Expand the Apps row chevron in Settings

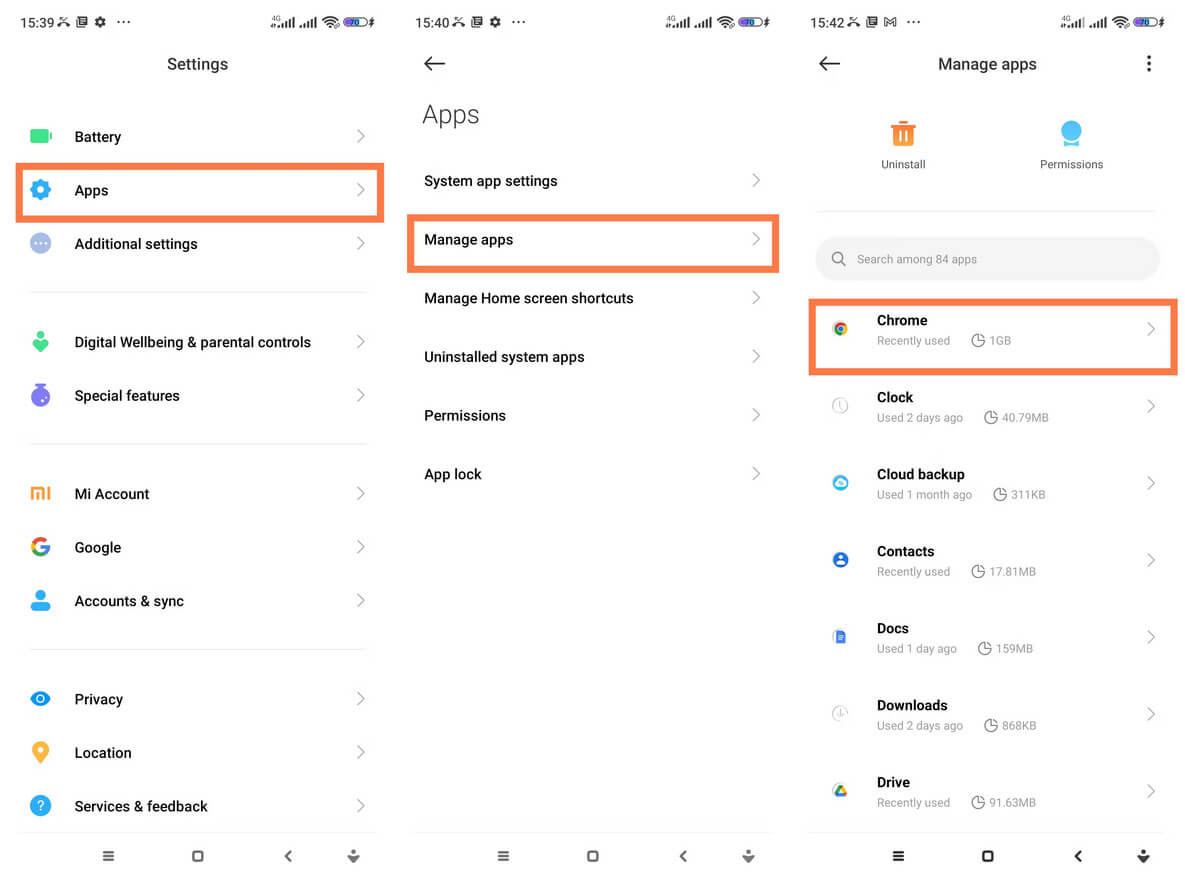pyautogui.click(x=360, y=190)
